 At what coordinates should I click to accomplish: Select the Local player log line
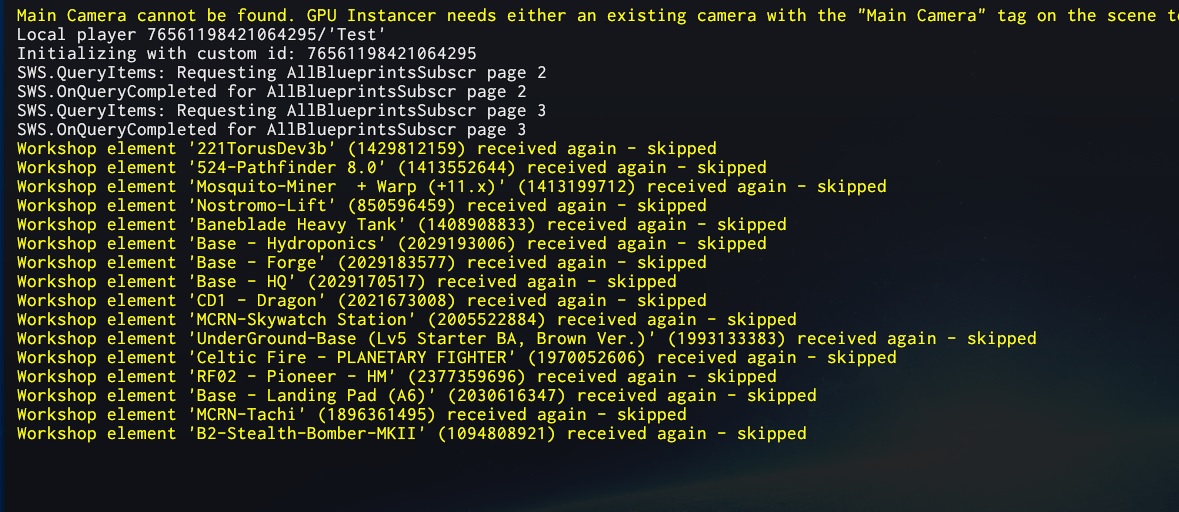point(202,35)
